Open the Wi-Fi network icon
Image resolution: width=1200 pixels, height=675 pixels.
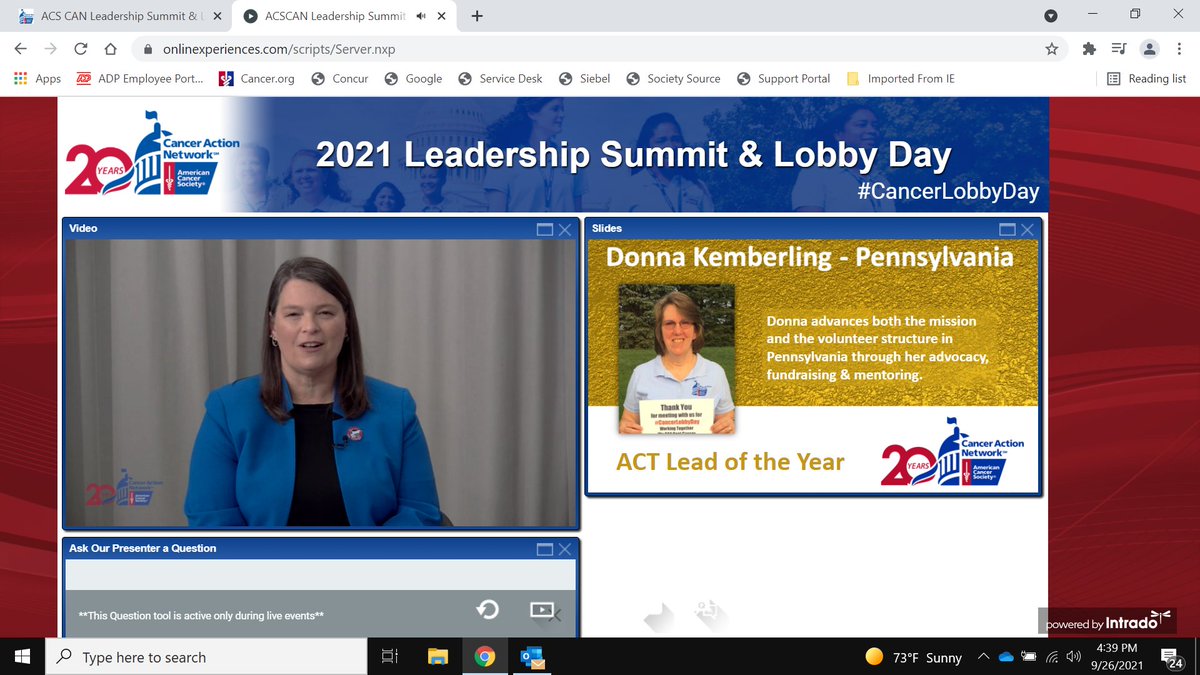pos(1052,657)
